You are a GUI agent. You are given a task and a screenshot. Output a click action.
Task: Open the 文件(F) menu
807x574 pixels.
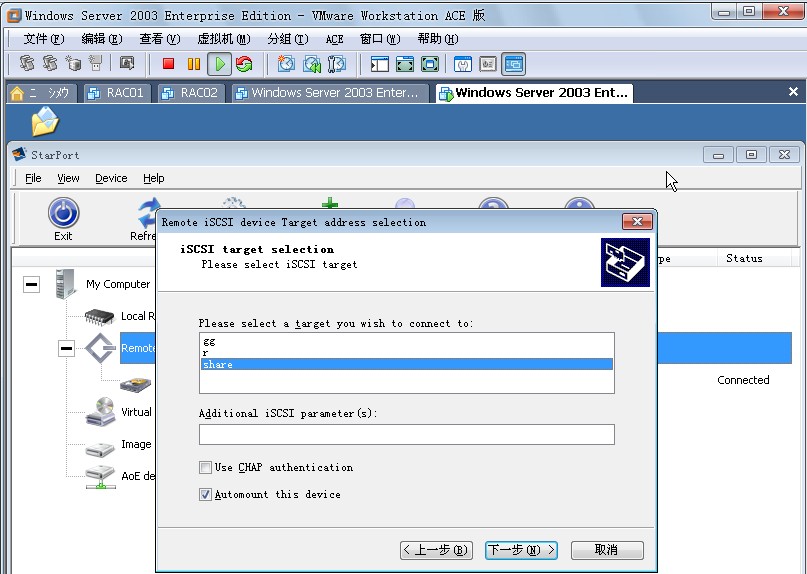pos(44,39)
